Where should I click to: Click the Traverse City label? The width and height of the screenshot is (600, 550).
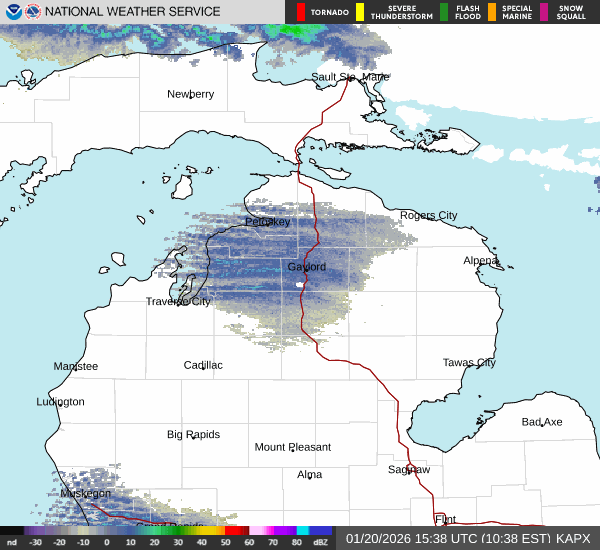coord(178,301)
